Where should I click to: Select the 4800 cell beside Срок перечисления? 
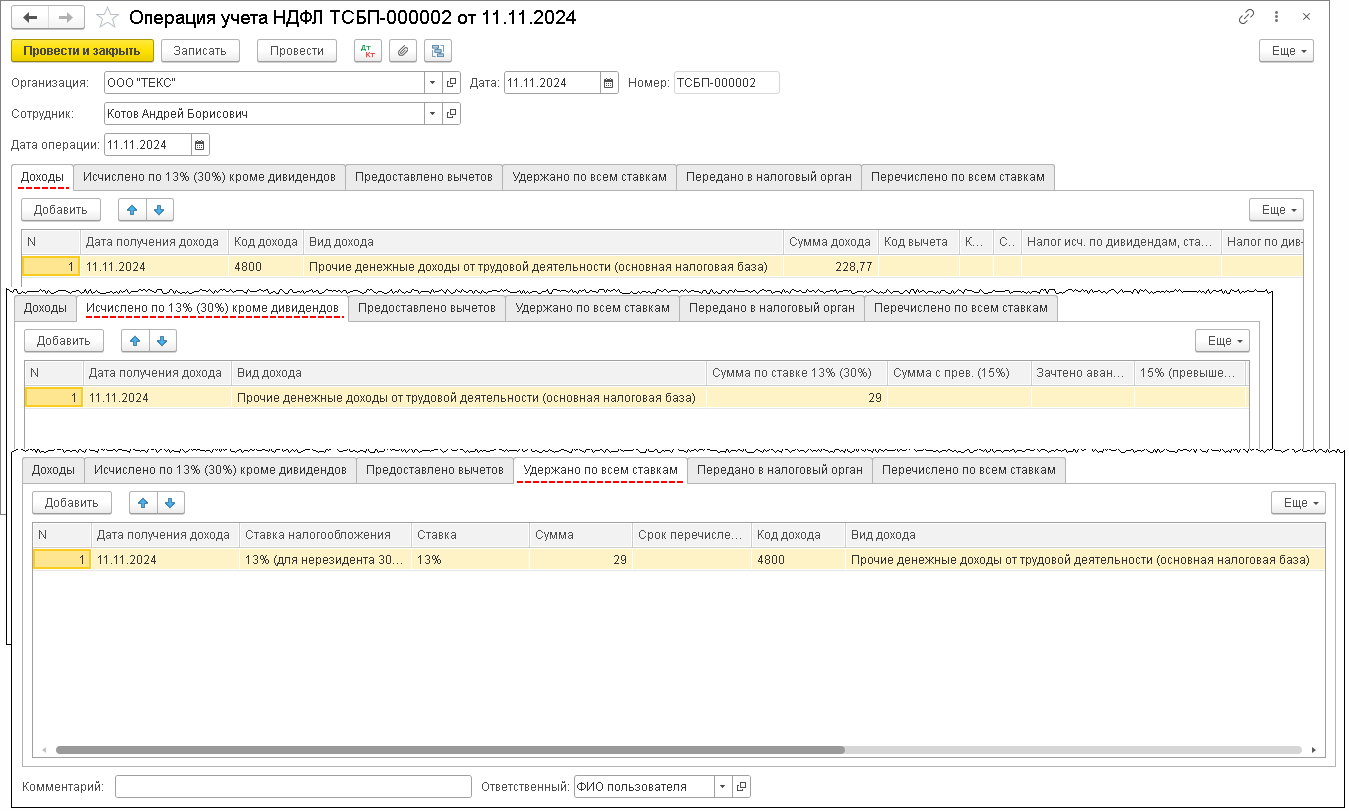pyautogui.click(x=797, y=560)
